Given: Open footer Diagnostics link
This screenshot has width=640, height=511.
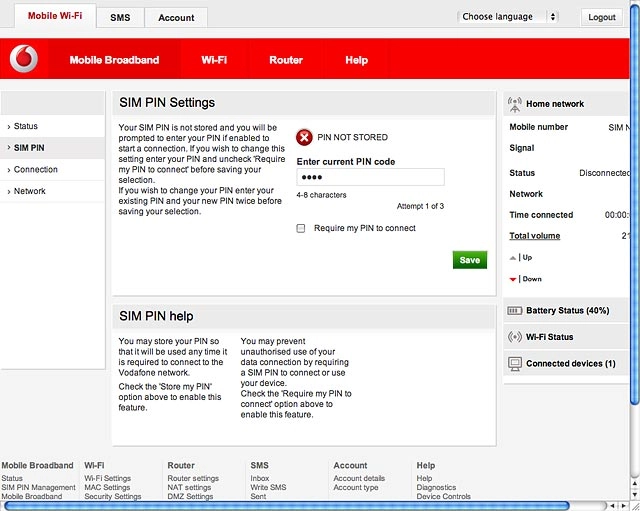Looking at the screenshot, I should tap(436, 487).
